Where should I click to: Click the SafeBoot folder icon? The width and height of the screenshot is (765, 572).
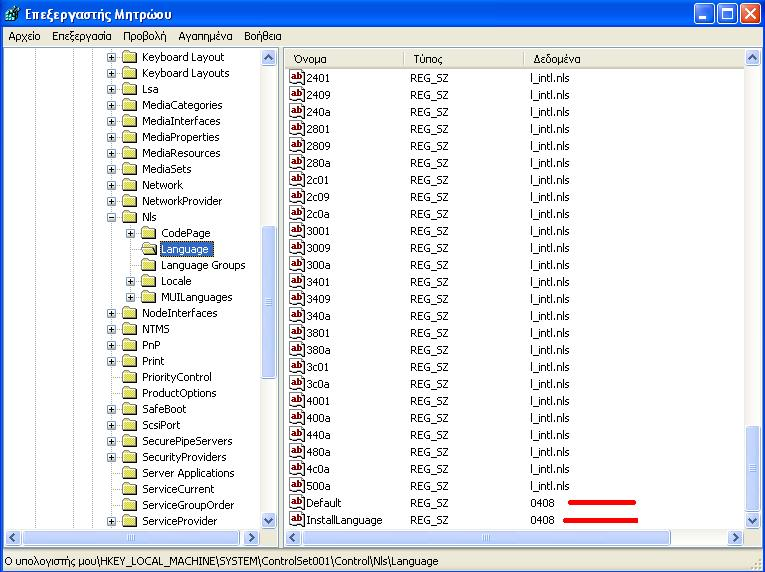pos(129,409)
